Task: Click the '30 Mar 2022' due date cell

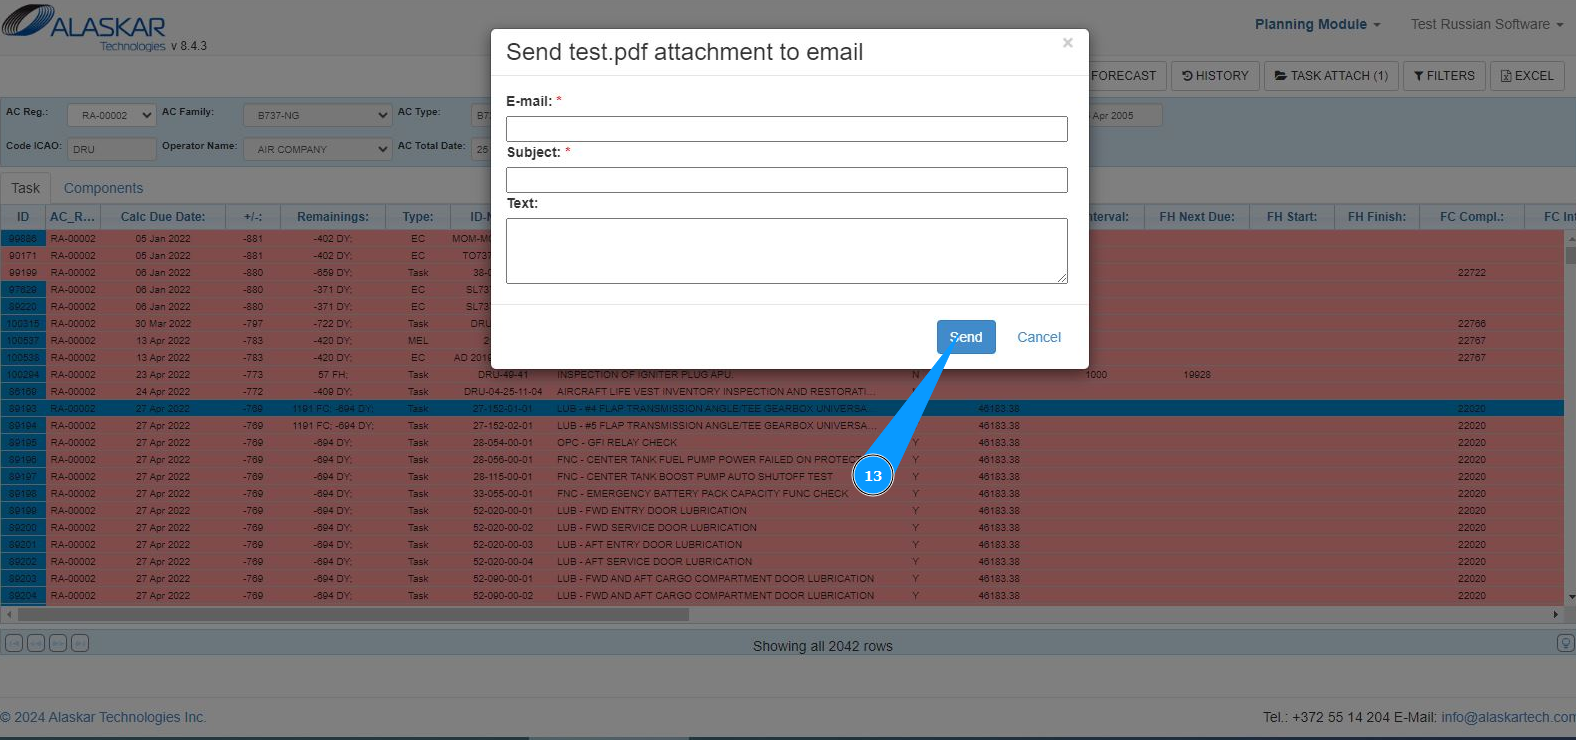Action: (163, 324)
